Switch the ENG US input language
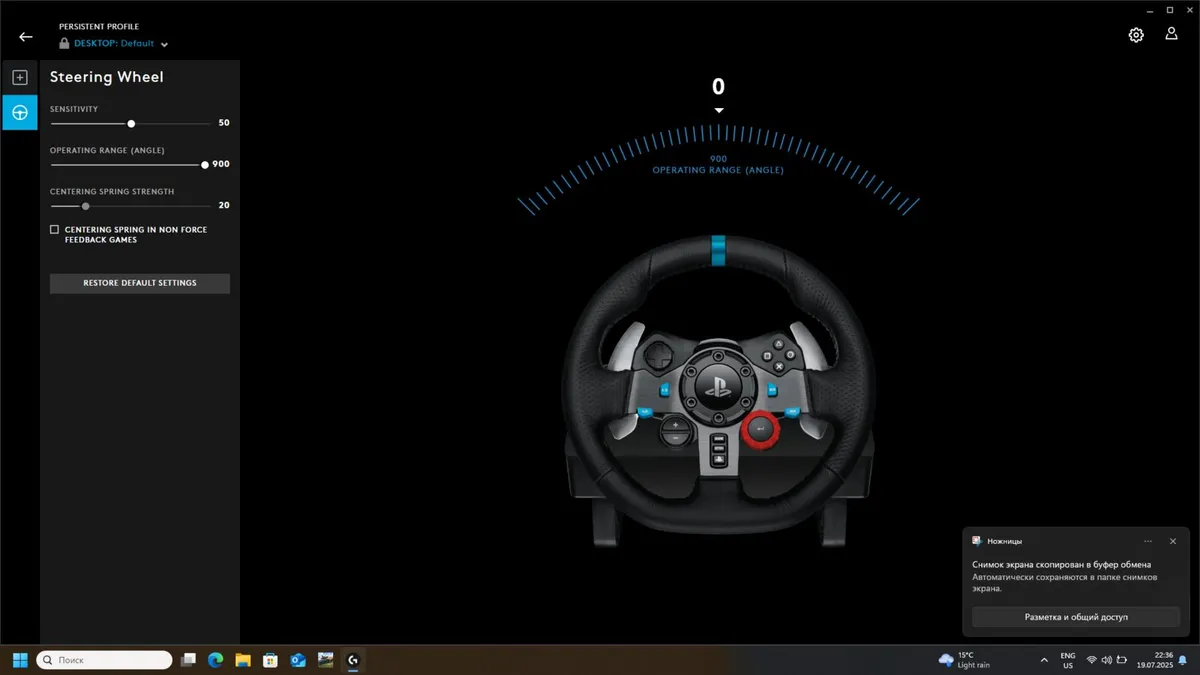1200x675 pixels. (1068, 660)
